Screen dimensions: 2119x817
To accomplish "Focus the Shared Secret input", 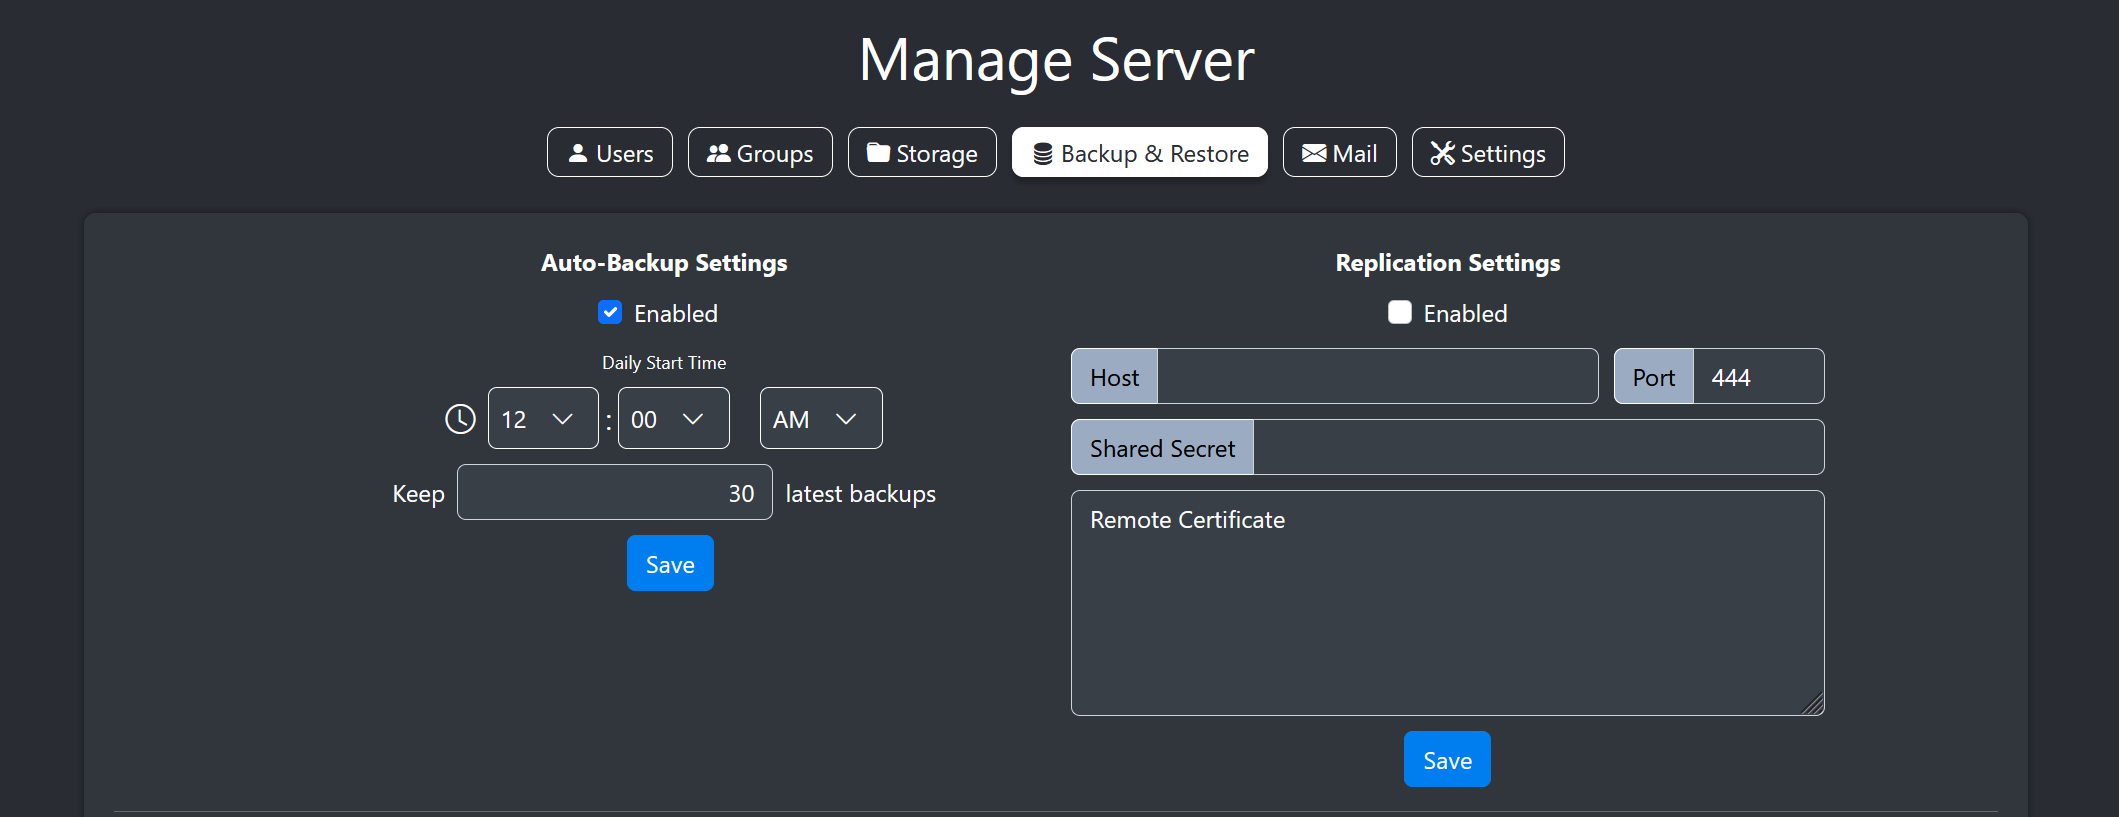I will click(x=1538, y=447).
